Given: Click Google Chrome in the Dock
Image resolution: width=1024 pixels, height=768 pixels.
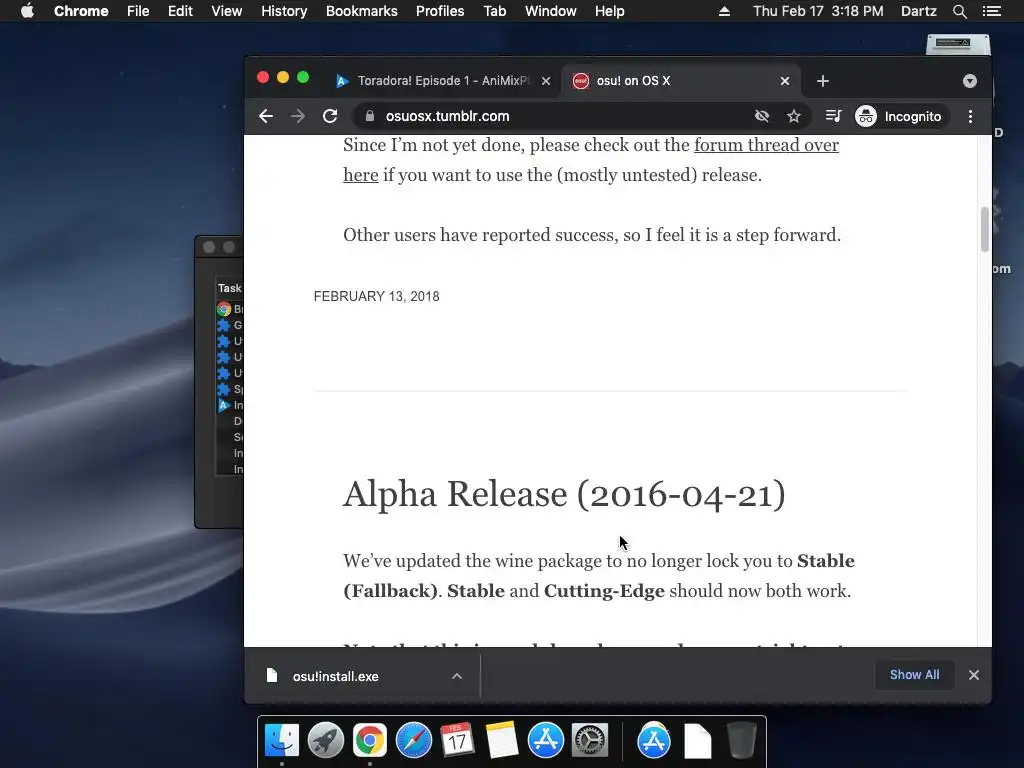Looking at the screenshot, I should pos(370,741).
